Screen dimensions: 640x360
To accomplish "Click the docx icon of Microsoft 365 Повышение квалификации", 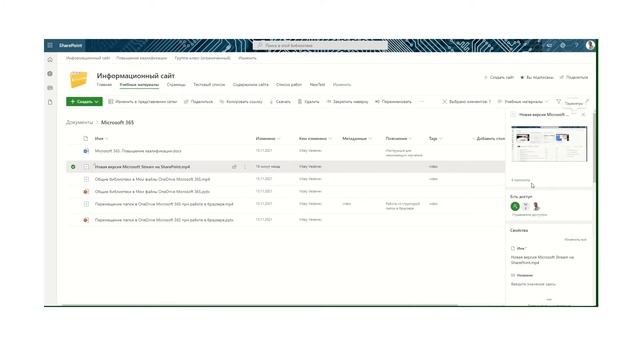I will pyautogui.click(x=86, y=151).
